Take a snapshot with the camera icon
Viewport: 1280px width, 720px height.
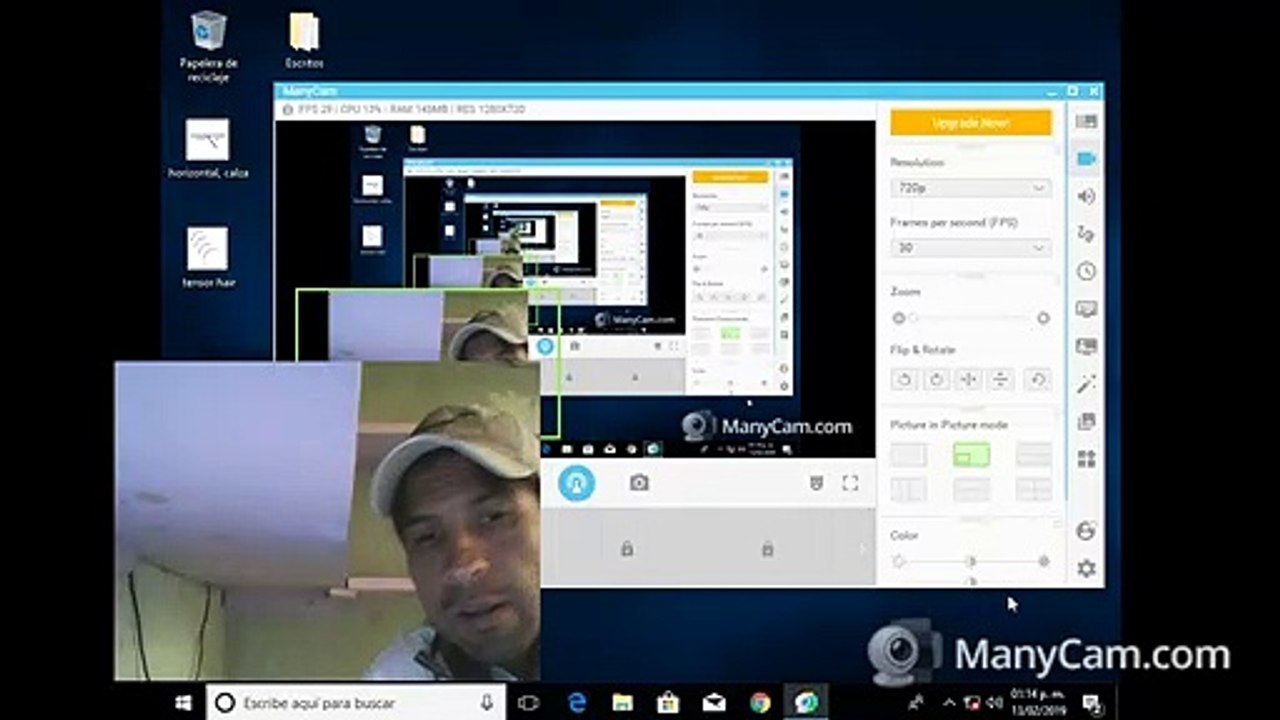[639, 483]
